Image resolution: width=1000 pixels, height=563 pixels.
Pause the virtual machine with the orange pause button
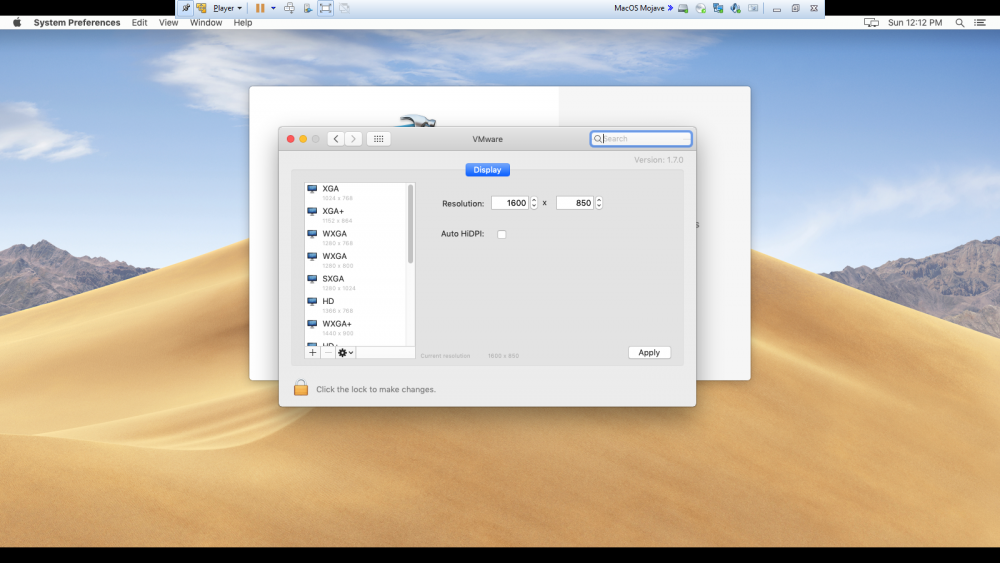tap(260, 8)
